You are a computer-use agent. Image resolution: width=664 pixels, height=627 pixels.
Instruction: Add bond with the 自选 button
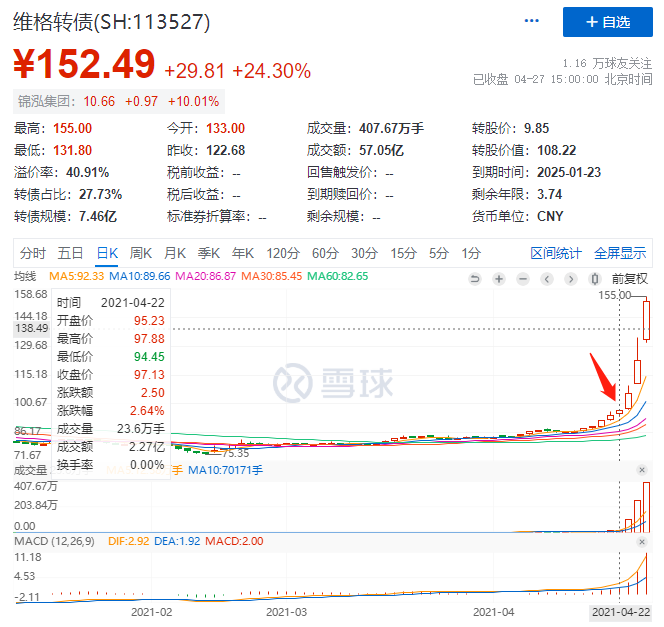point(608,22)
